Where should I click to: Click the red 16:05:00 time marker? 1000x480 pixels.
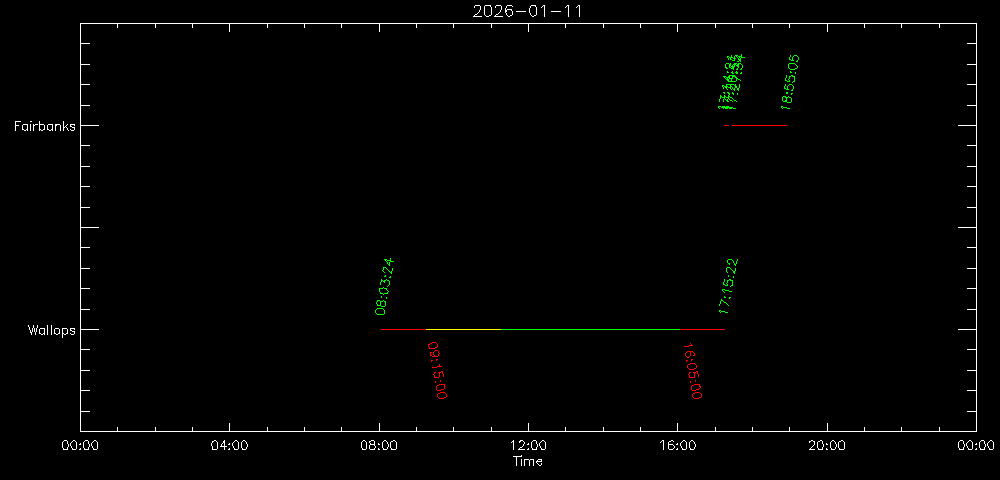pos(691,372)
